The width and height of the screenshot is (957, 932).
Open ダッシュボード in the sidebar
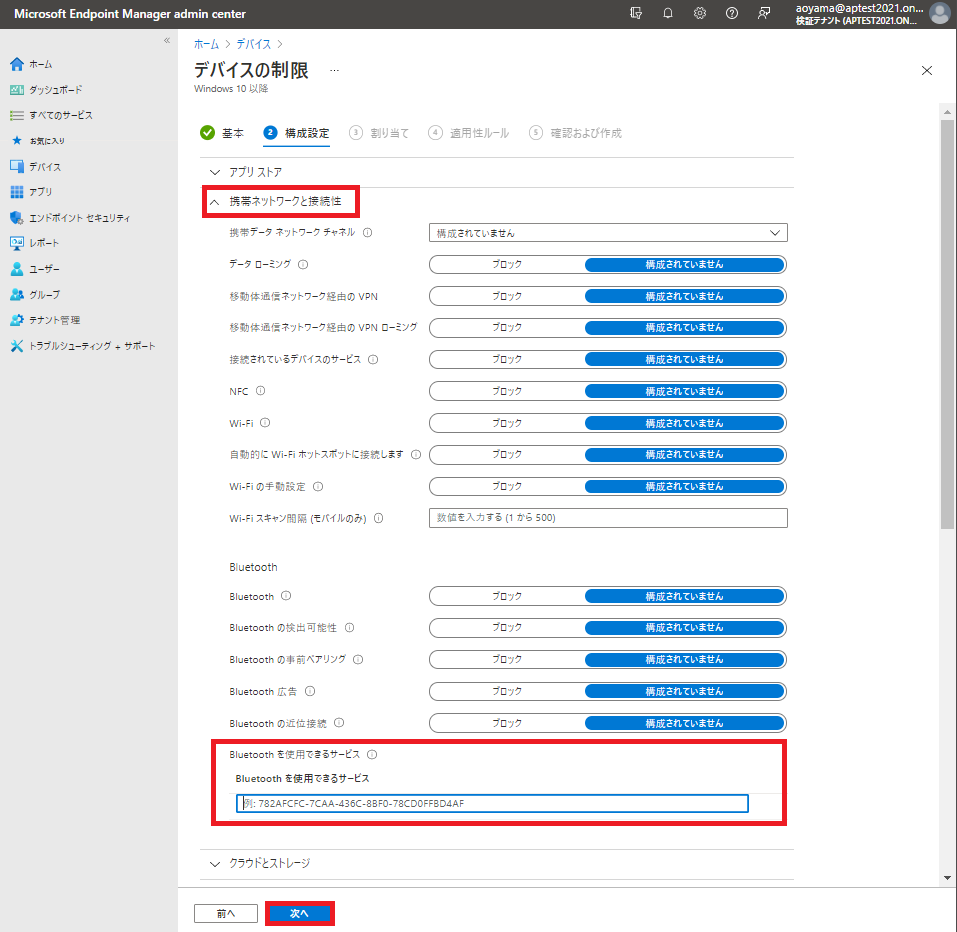click(x=46, y=90)
